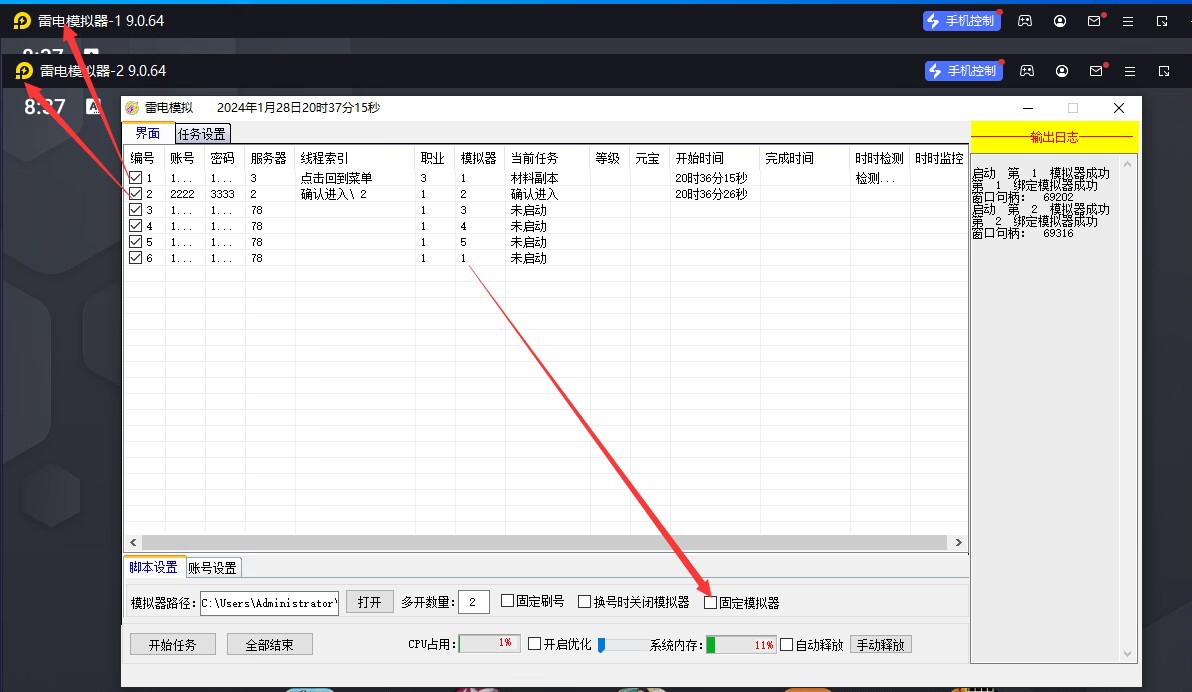This screenshot has width=1192, height=692.
Task: Open gamepad icon in 雷电模拟器-1 title bar
Action: (1025, 21)
